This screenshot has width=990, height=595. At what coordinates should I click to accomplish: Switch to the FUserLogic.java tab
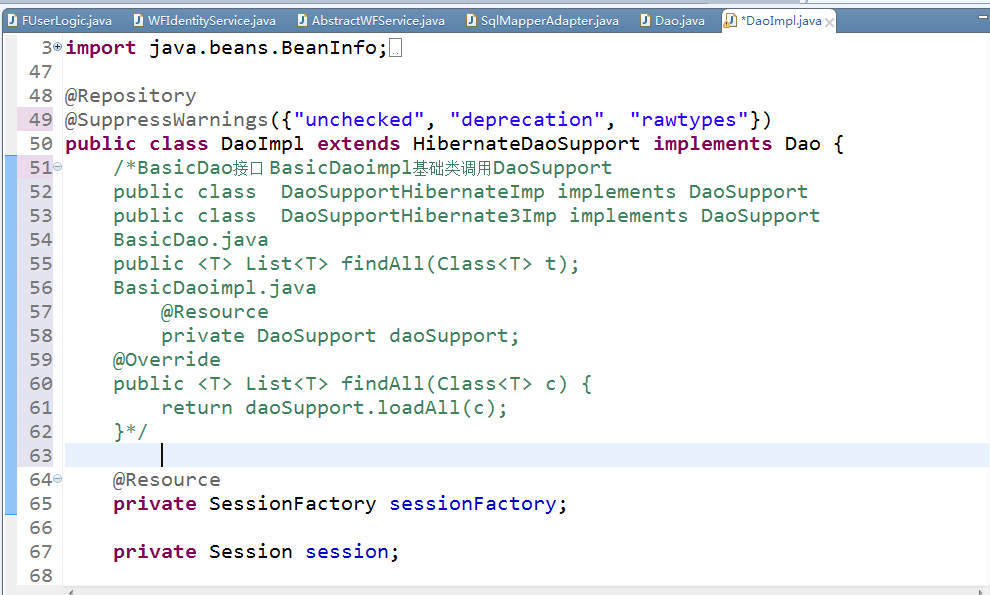point(60,21)
